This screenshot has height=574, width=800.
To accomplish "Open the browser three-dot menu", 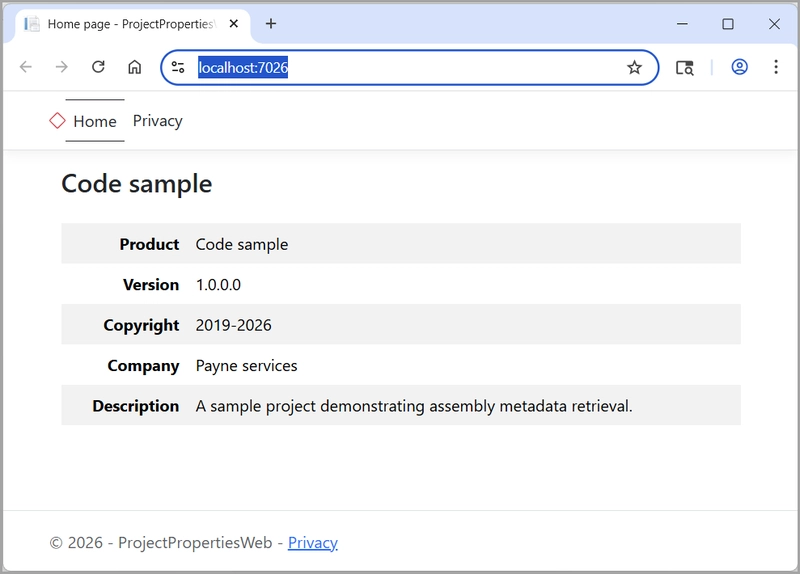I will [776, 67].
